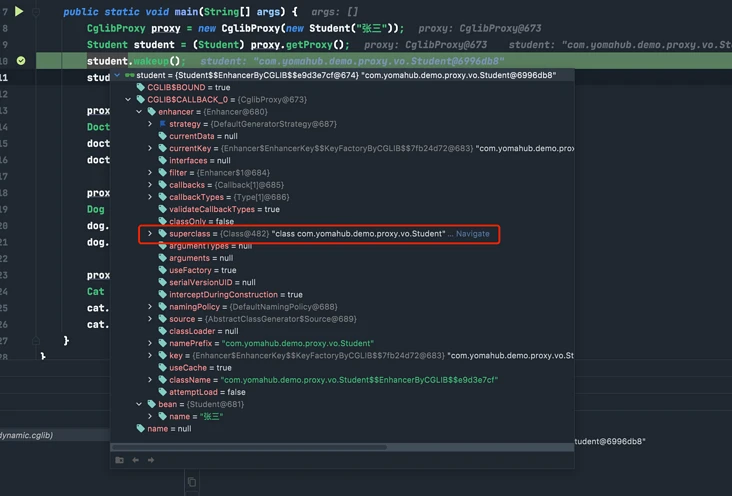Click the tag icon of arguments field

click(162, 258)
